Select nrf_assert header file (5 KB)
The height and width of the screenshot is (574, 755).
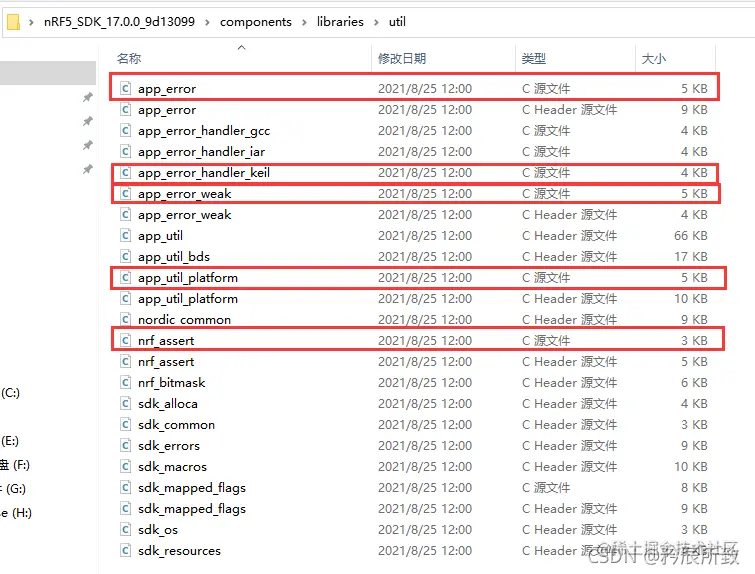tap(414, 362)
